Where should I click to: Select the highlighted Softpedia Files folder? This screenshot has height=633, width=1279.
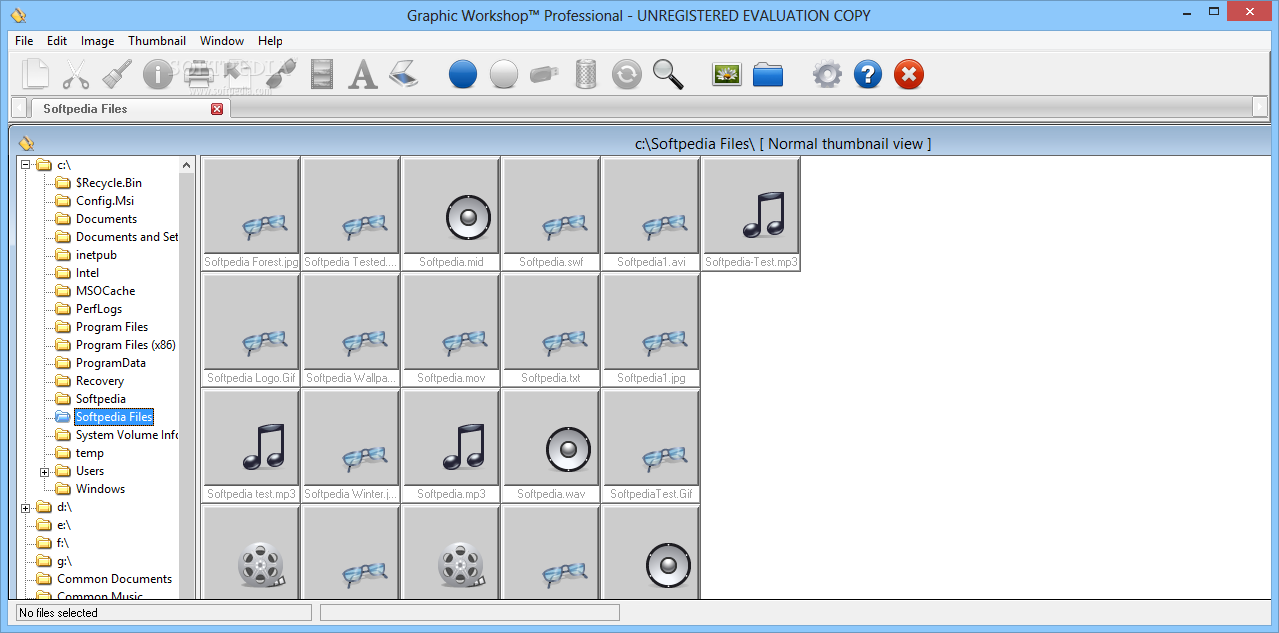pos(114,417)
